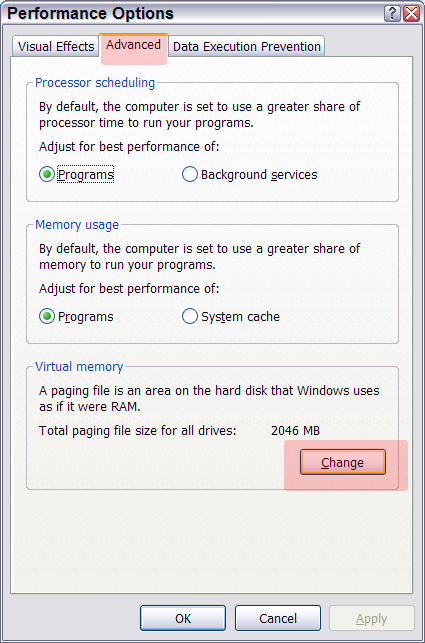Close the Performance Options dialog
Screen dimensions: 425x643
click(x=411, y=14)
